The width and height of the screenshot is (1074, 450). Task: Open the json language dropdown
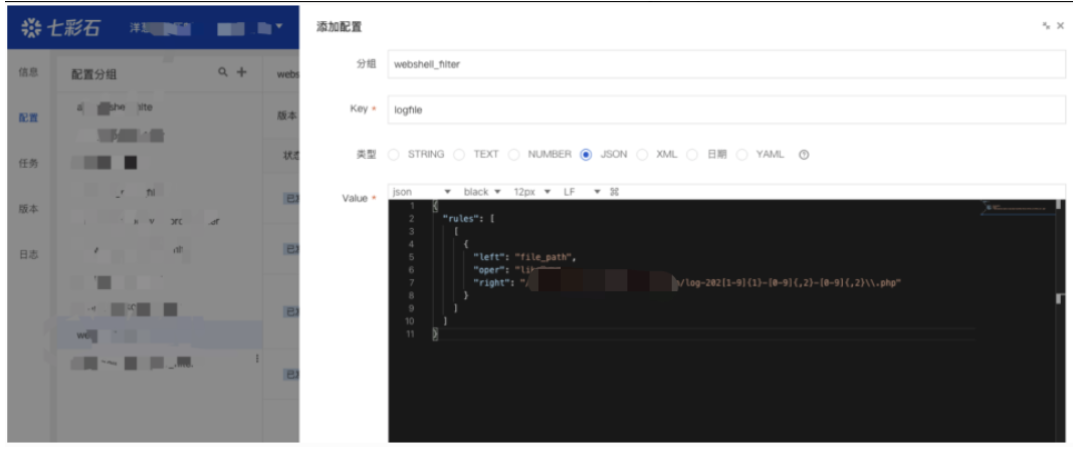[x=421, y=192]
